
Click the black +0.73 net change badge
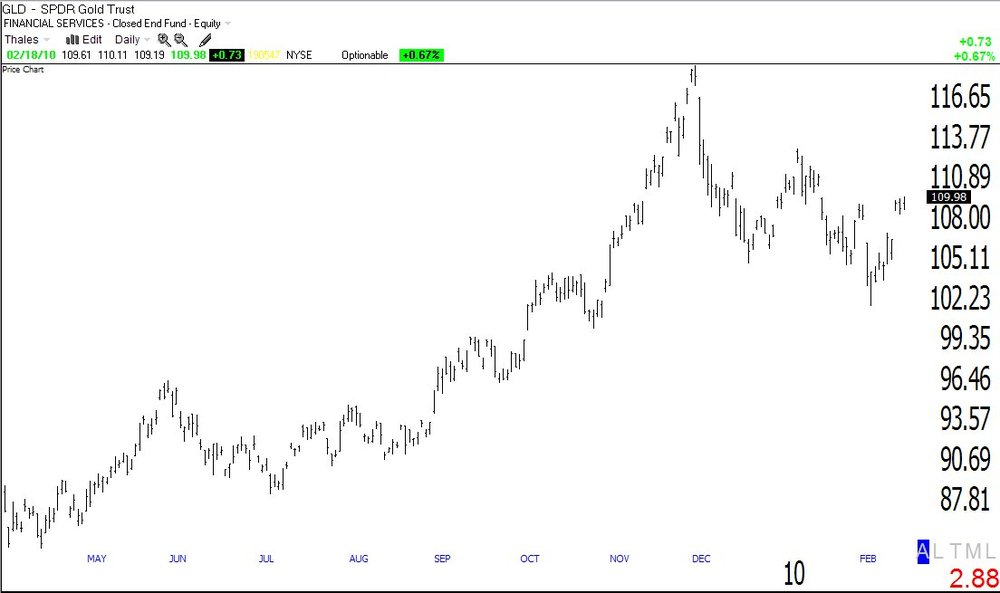point(226,55)
